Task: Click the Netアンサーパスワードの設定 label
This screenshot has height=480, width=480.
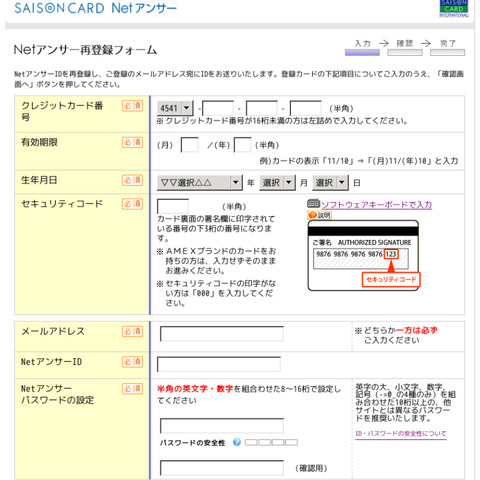Action: click(x=57, y=394)
